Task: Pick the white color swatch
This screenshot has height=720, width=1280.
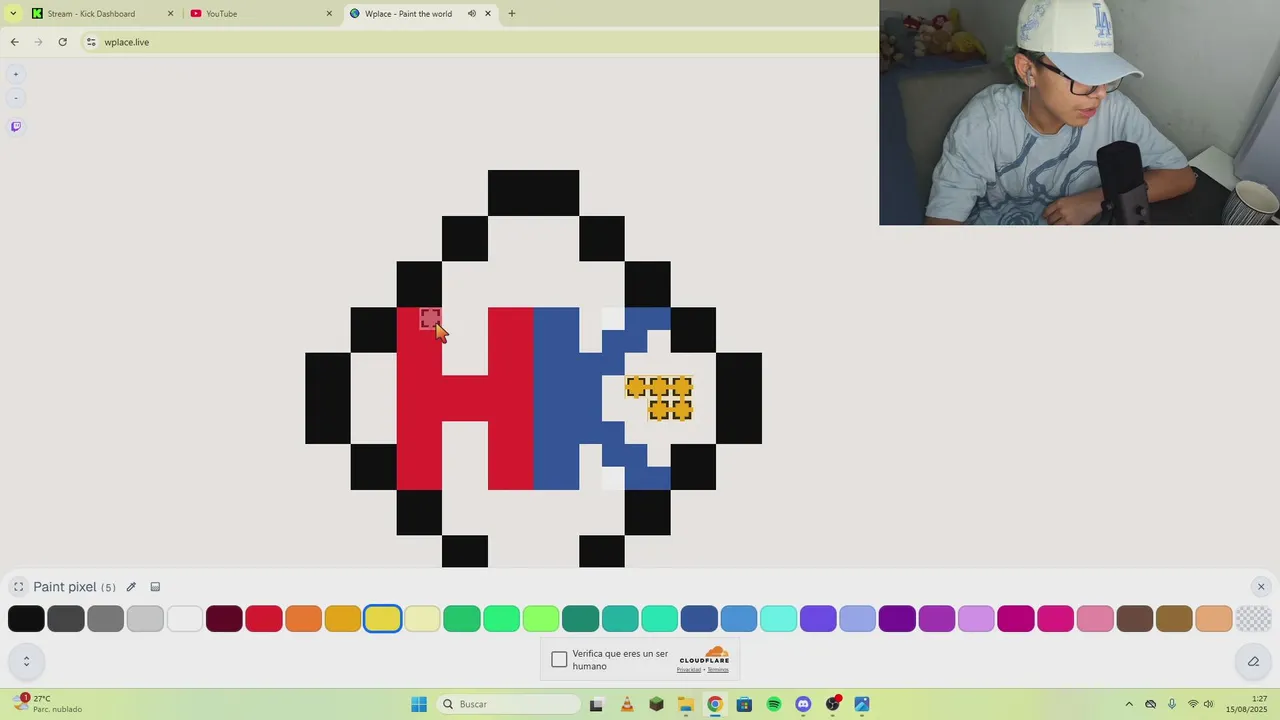Action: 185,619
